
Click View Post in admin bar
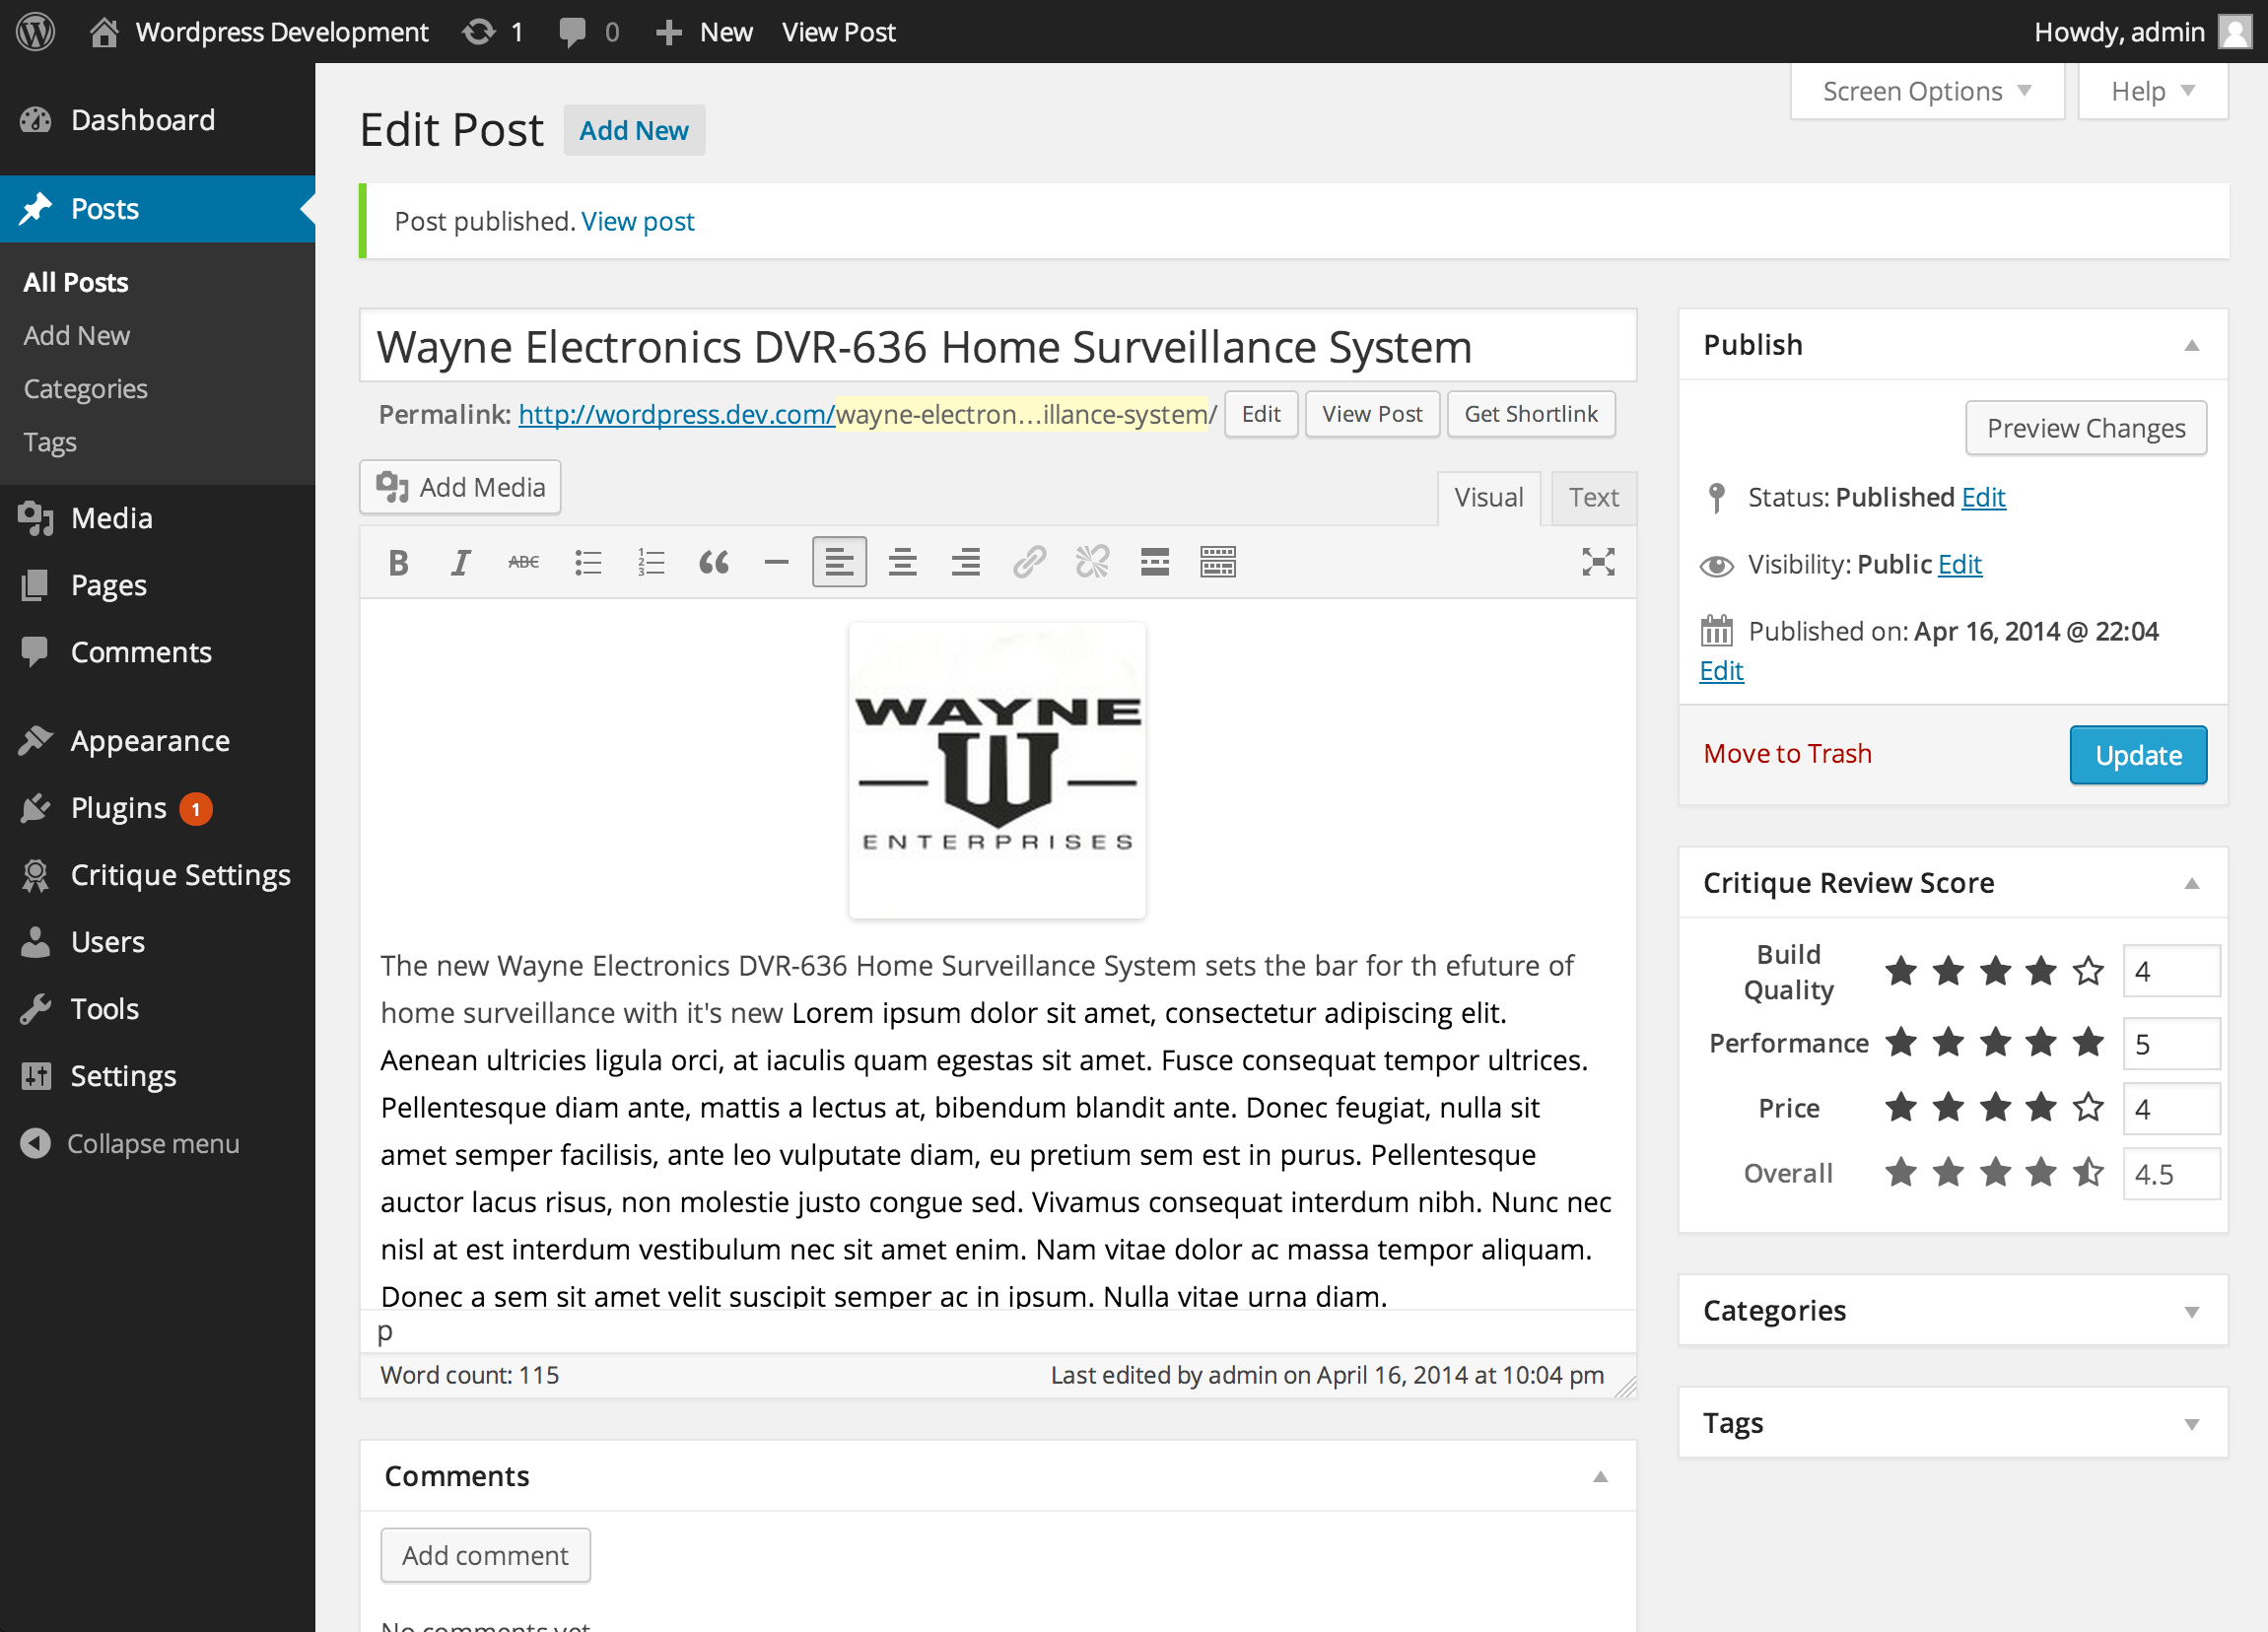coord(838,32)
